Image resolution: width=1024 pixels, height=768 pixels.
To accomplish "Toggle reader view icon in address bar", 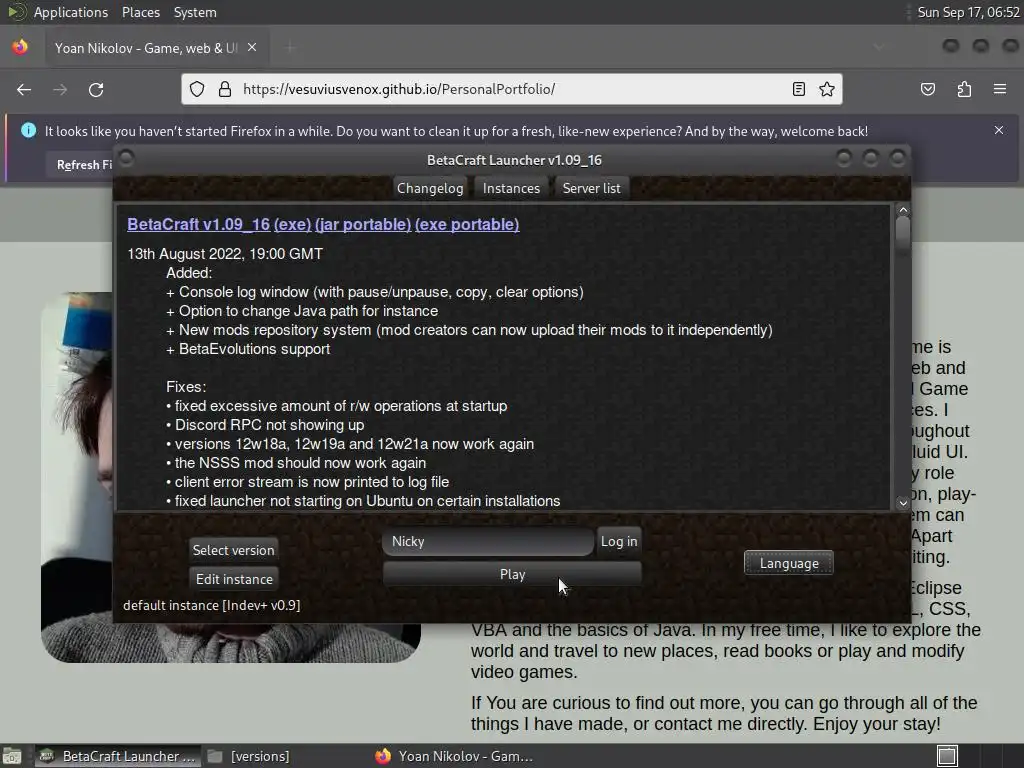I will pos(798,89).
